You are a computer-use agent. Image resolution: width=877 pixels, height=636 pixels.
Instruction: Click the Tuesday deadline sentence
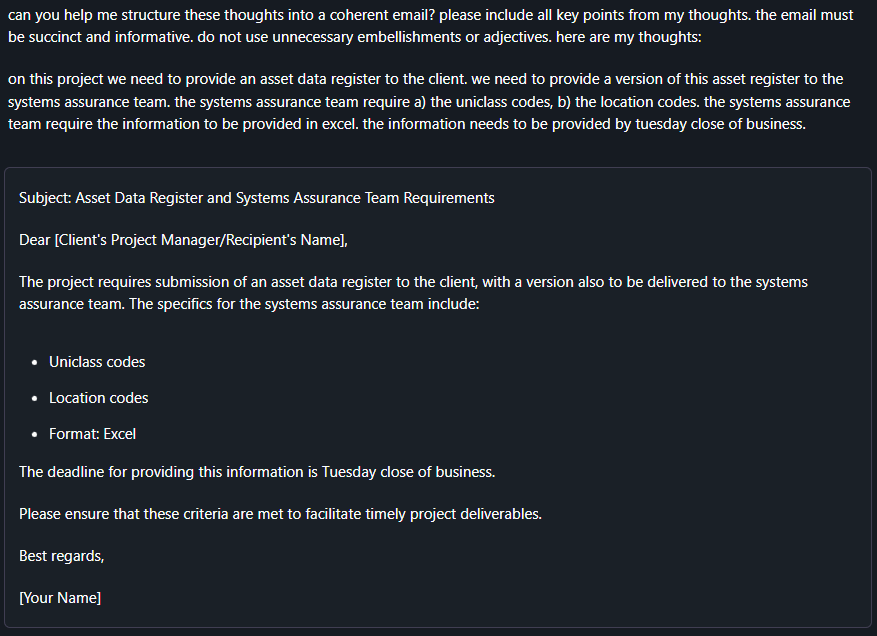(257, 472)
